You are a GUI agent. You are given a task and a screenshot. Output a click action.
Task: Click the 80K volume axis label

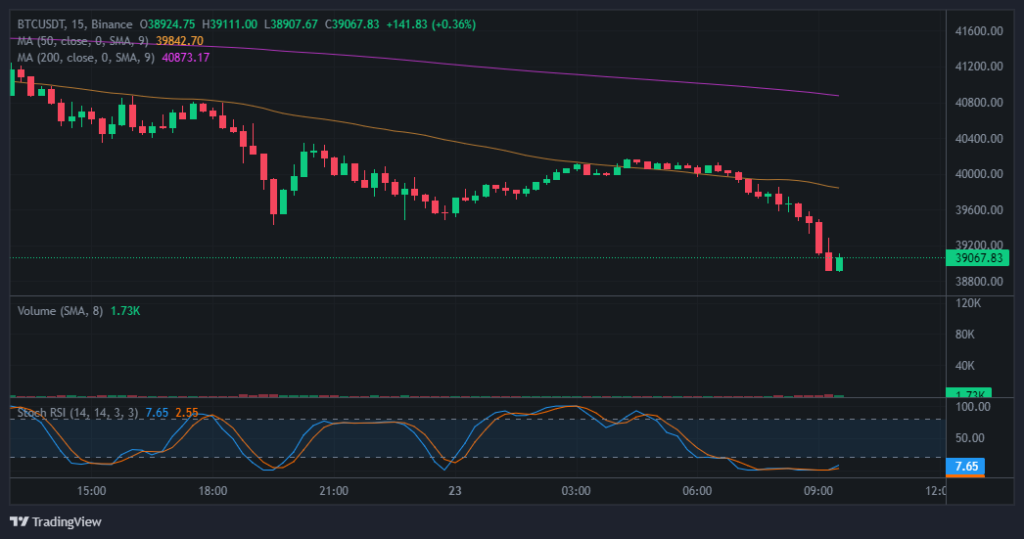tap(965, 335)
